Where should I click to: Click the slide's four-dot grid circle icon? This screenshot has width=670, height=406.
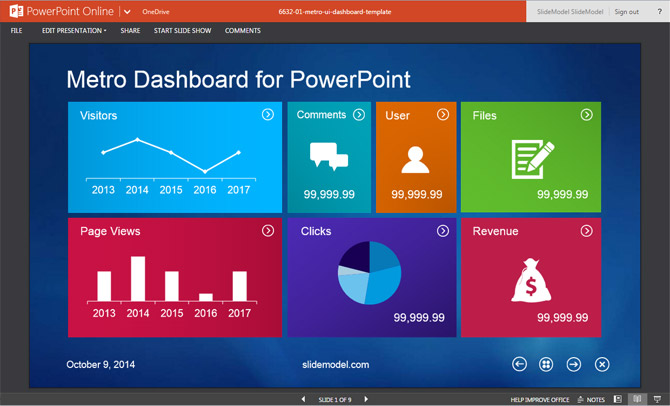[546, 364]
